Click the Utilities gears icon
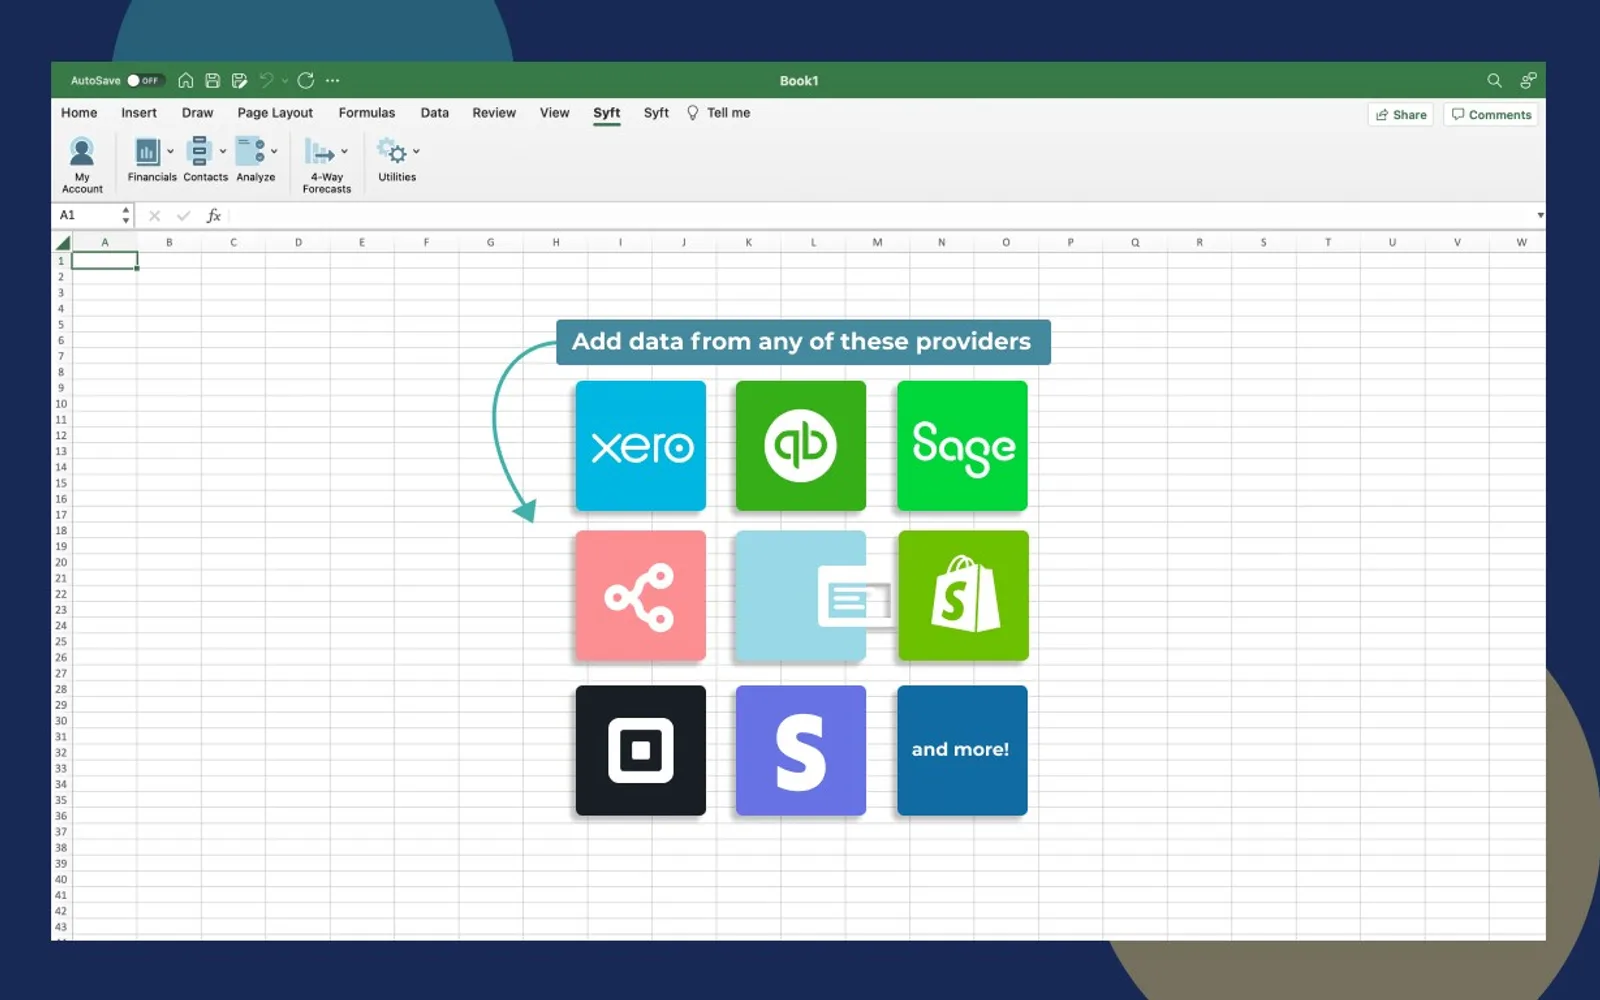Image resolution: width=1600 pixels, height=1000 pixels. 392,151
